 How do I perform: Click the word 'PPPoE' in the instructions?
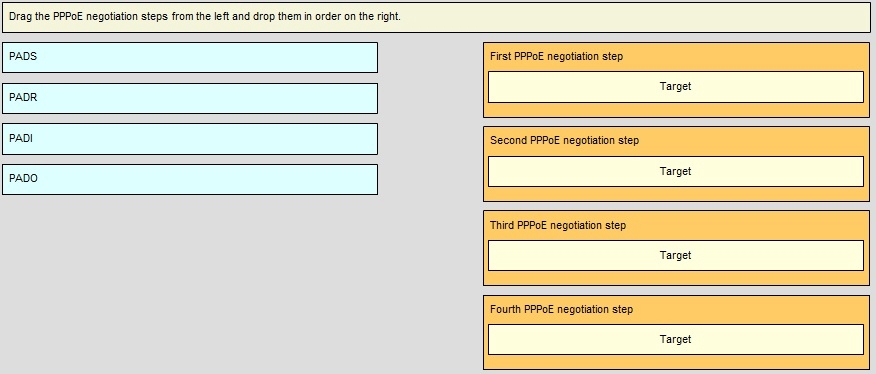[x=68, y=17]
